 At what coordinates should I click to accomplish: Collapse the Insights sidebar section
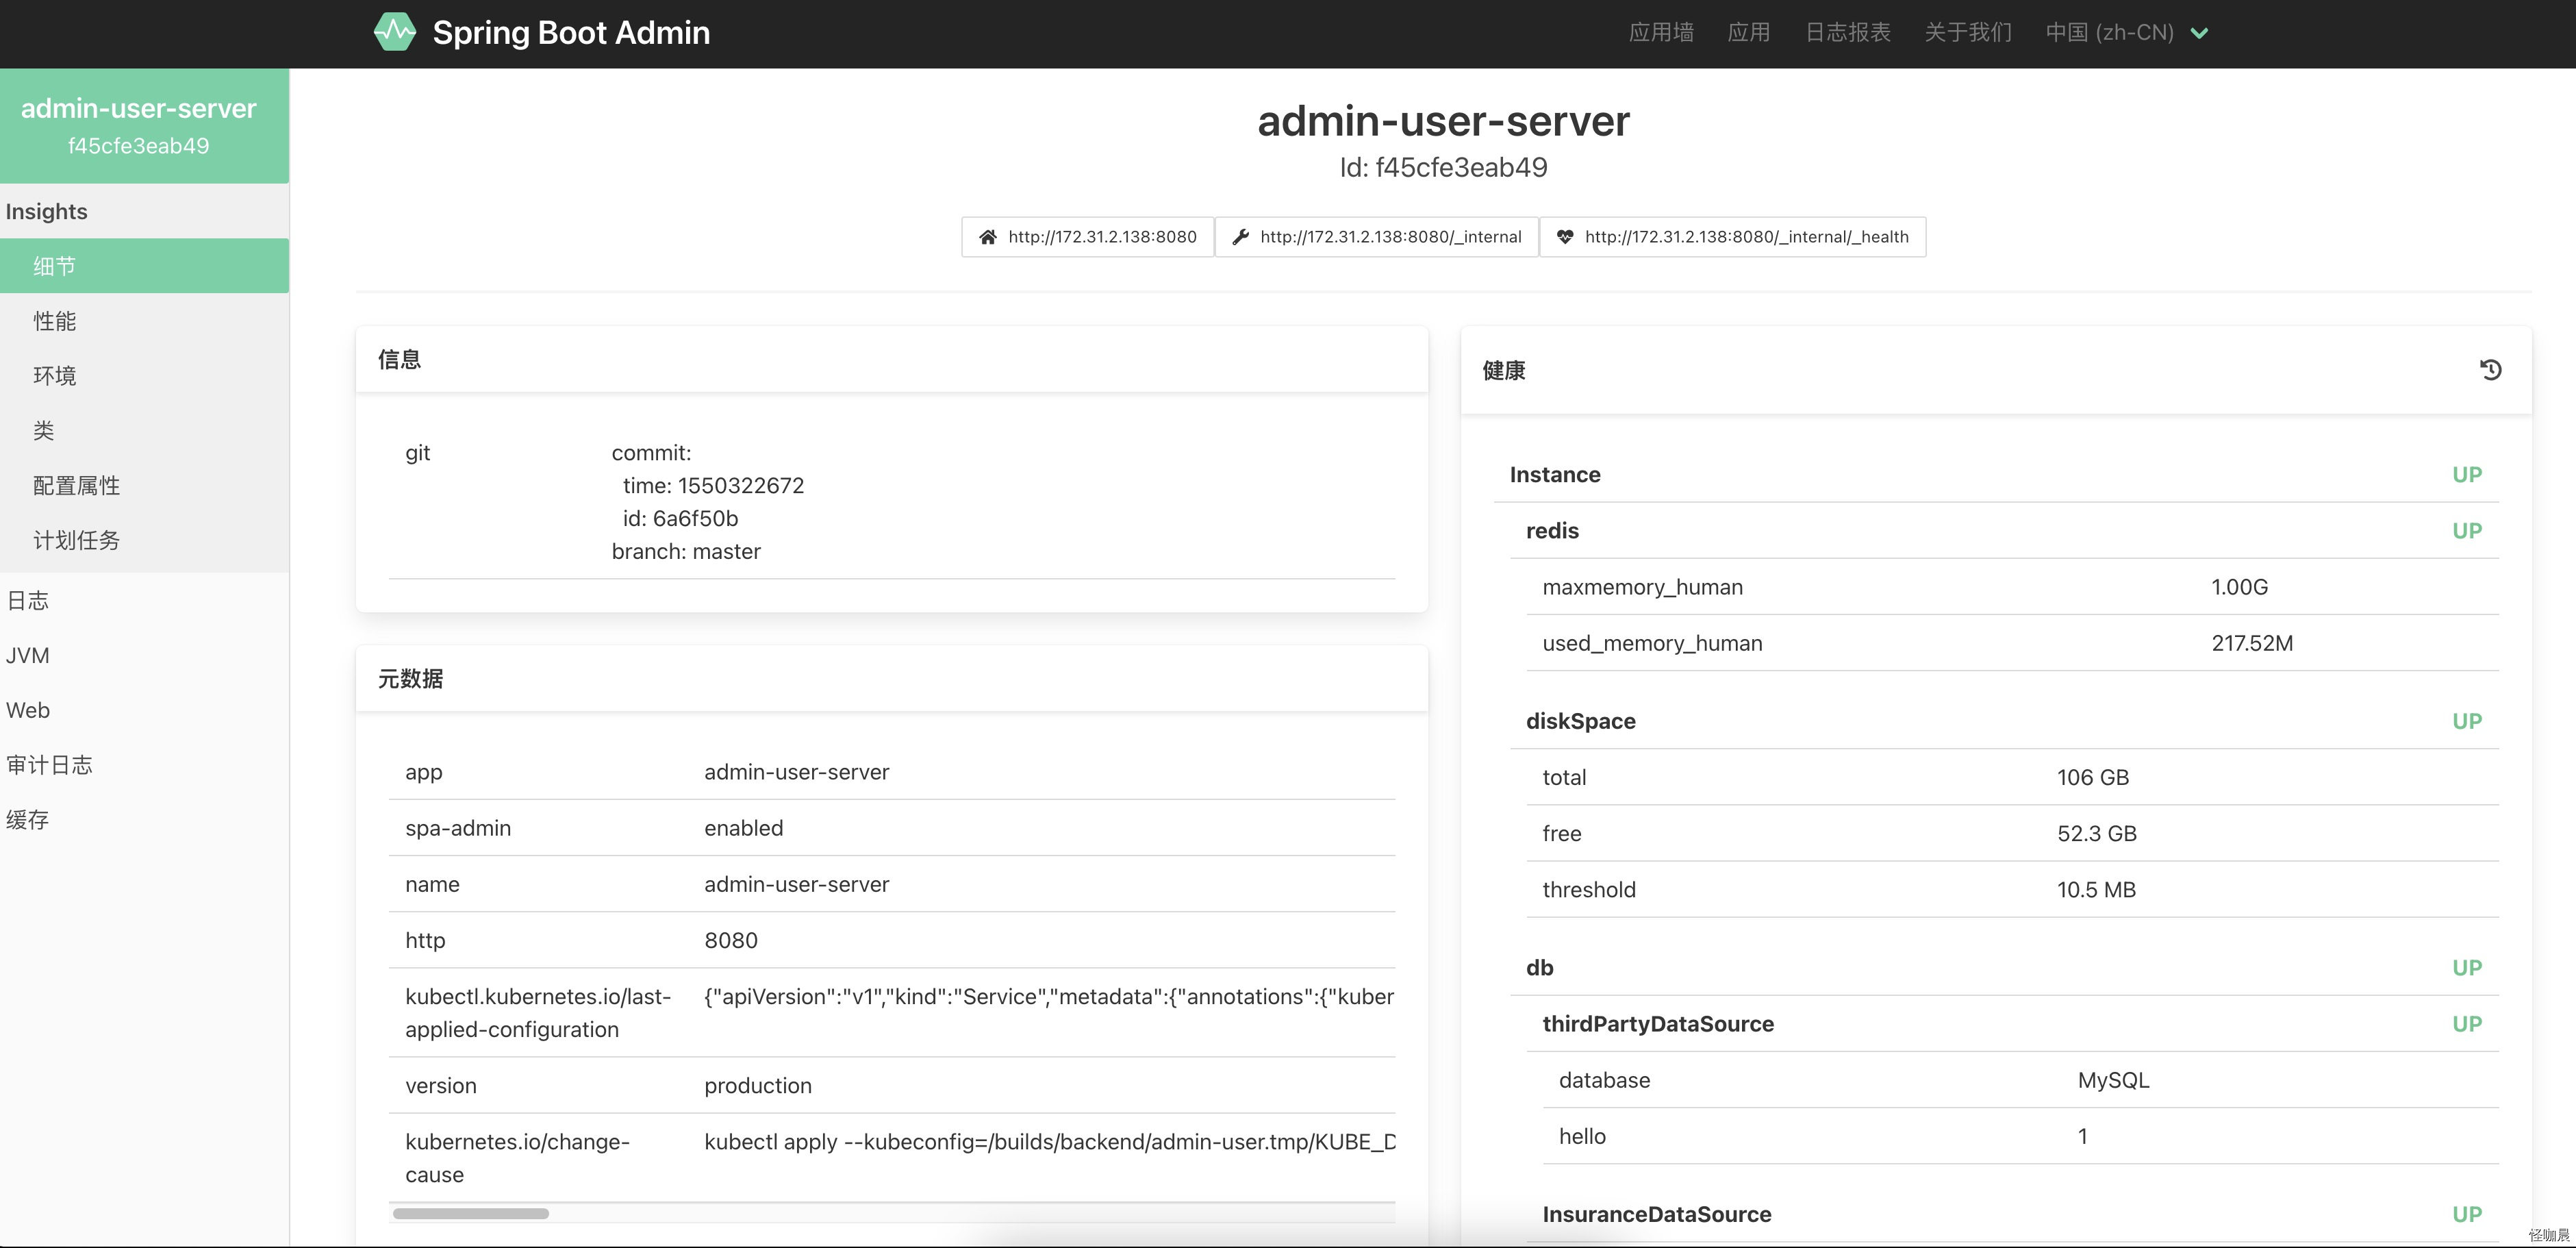144,211
